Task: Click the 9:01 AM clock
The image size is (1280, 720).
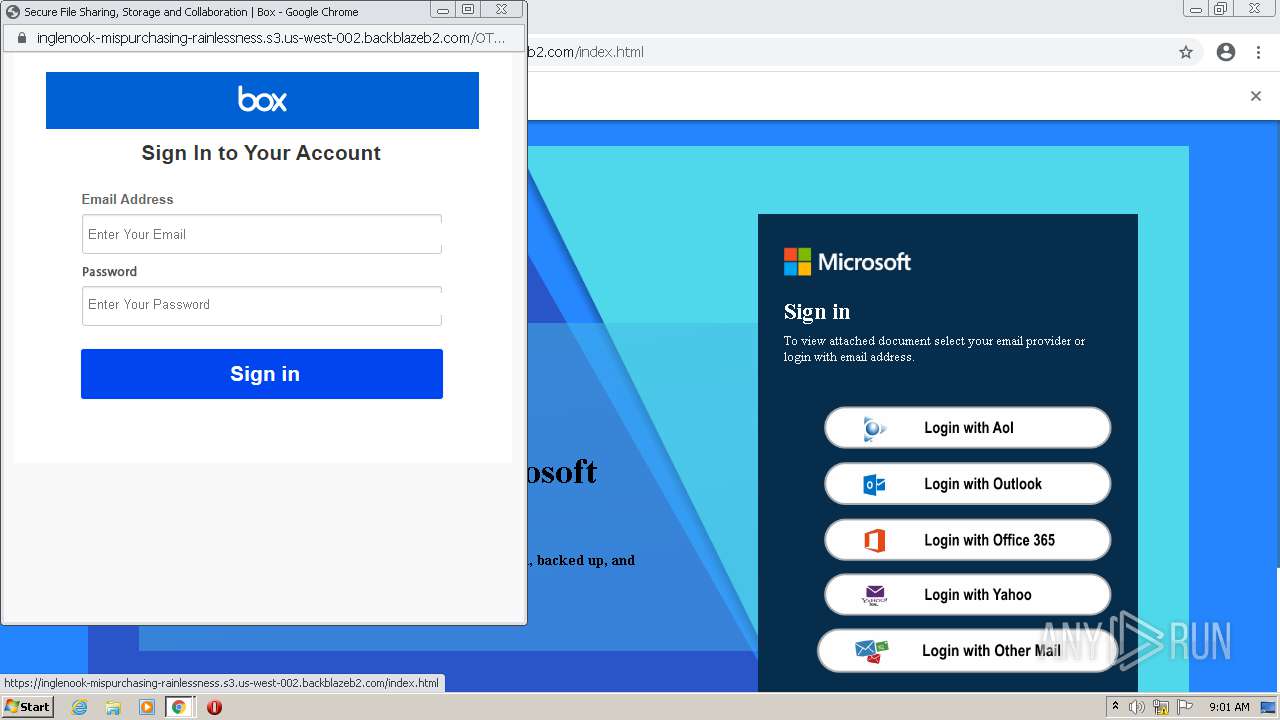Action: click(1229, 707)
